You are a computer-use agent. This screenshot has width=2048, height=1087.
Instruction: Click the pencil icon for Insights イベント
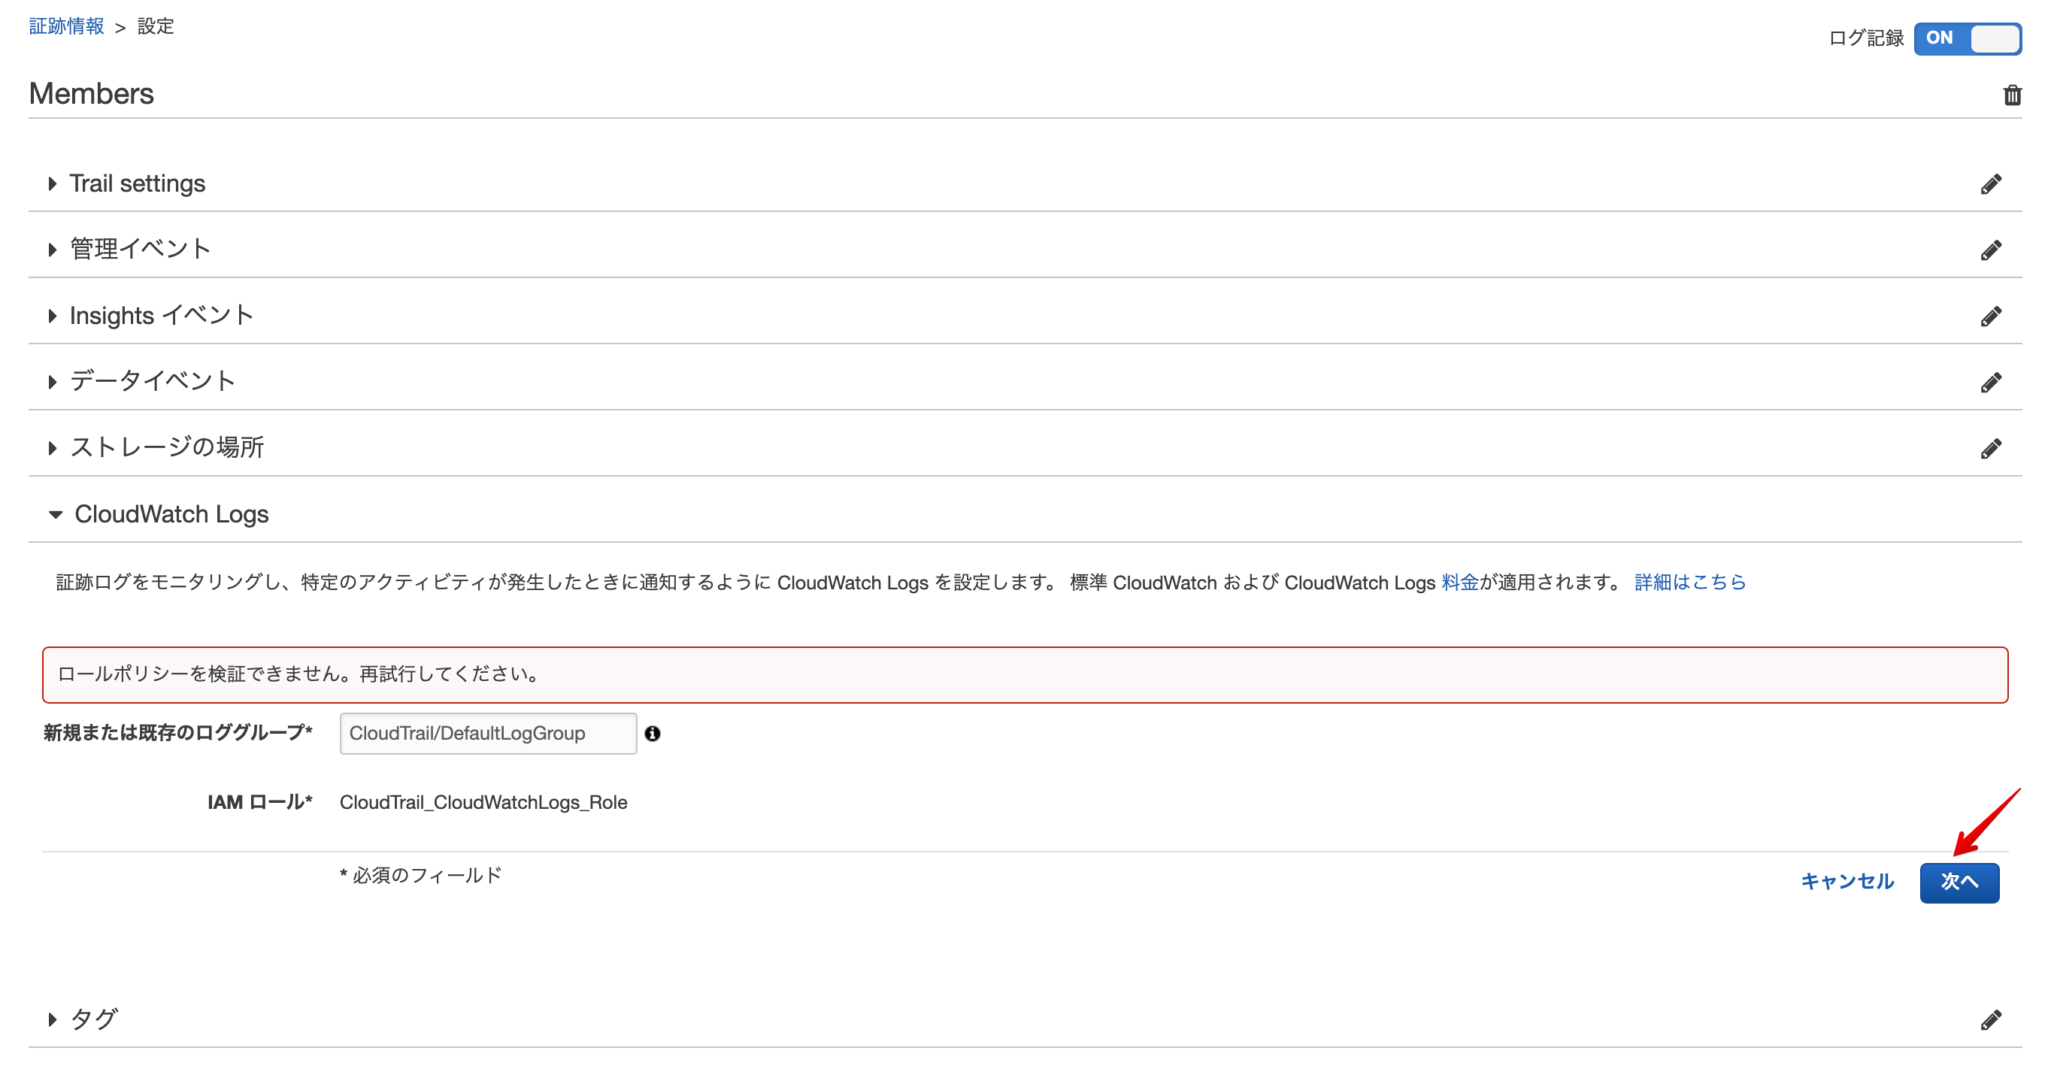point(1991,315)
